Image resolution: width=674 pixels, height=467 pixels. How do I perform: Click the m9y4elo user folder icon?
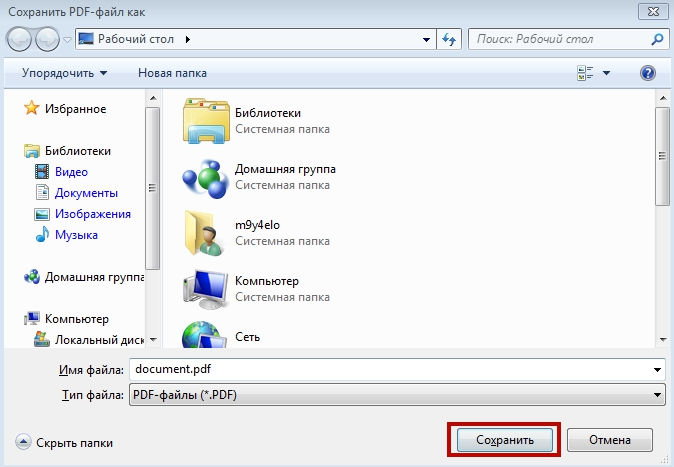coord(205,234)
